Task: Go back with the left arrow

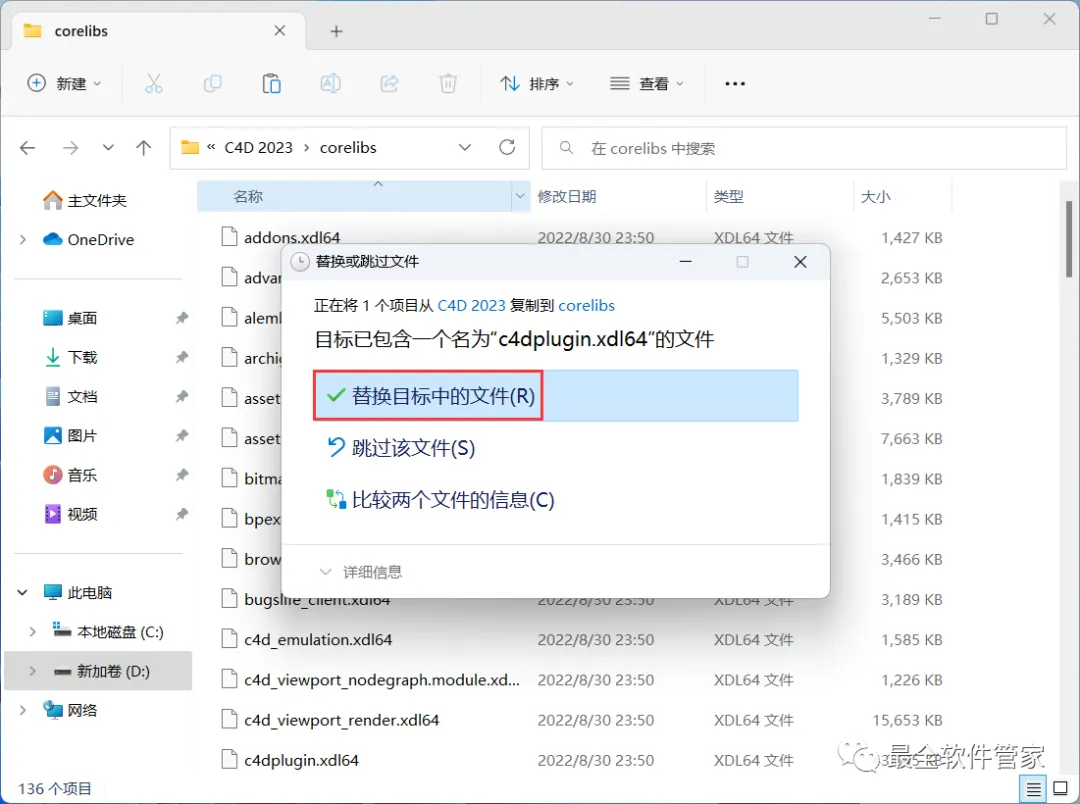Action: [x=28, y=147]
